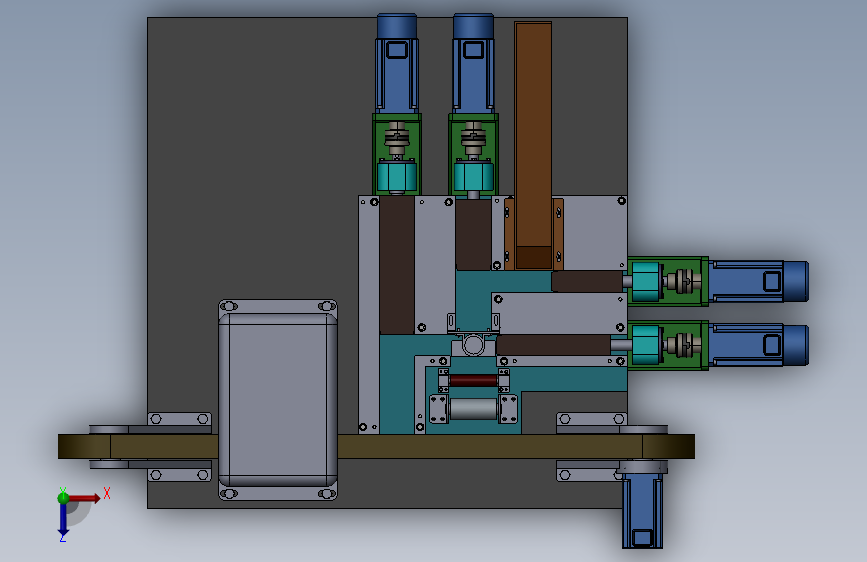Click the red X axis arrow of the triad
Image resolution: width=867 pixels, height=562 pixels.
(x=84, y=498)
